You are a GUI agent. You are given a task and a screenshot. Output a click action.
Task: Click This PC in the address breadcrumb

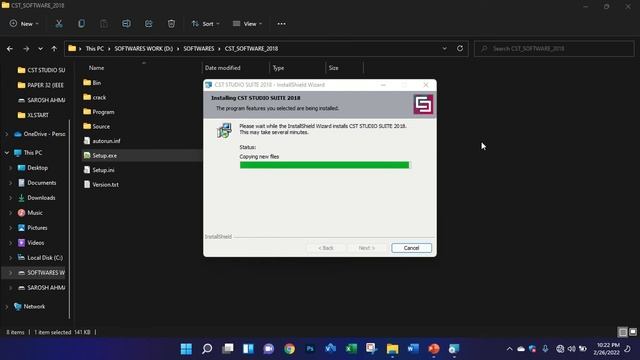point(95,49)
